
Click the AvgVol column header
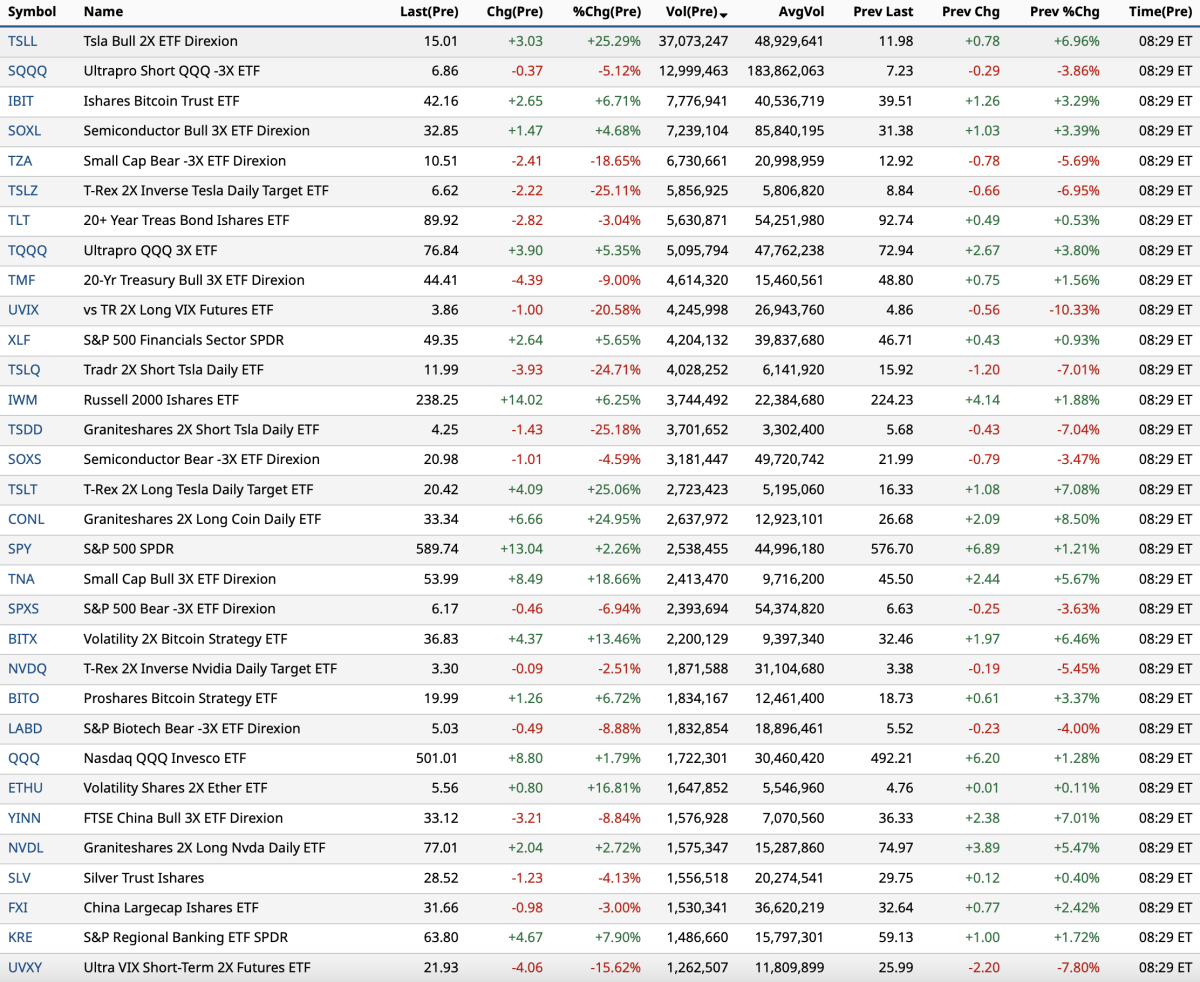(x=801, y=12)
